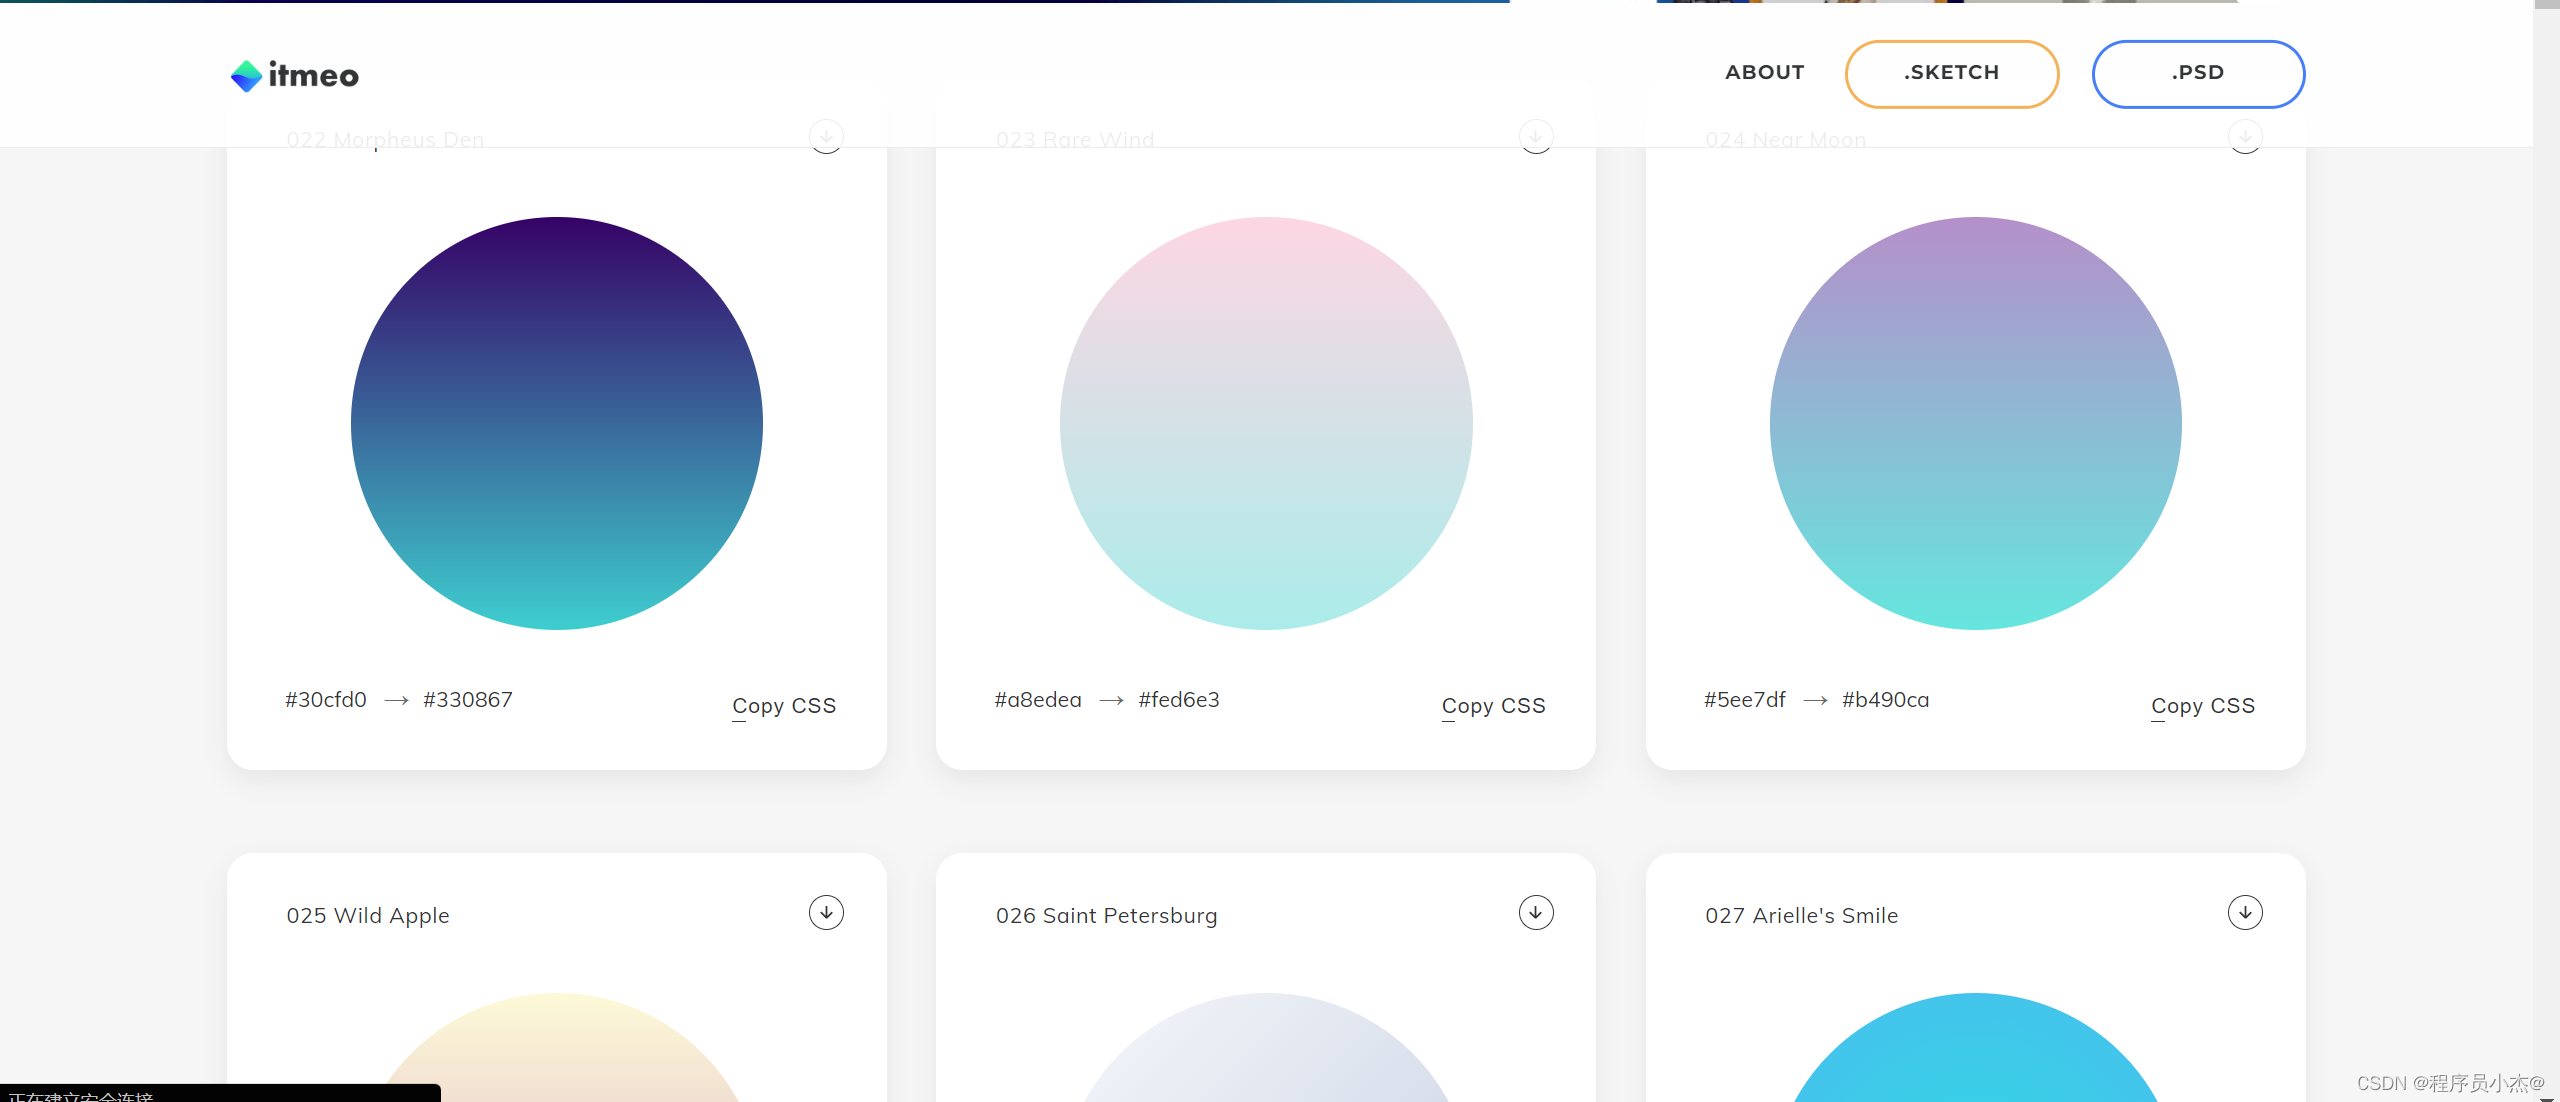This screenshot has width=2560, height=1102.
Task: Click the pink-mint Rare Wind gradient circle
Action: pyautogui.click(x=1266, y=423)
